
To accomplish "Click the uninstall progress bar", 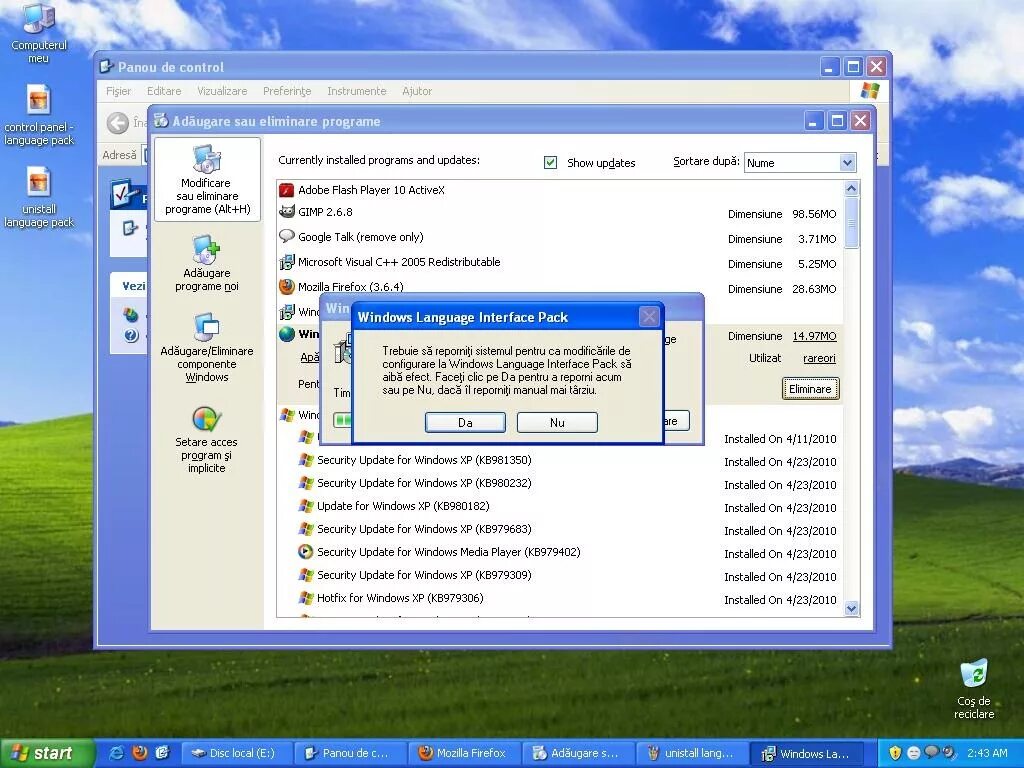I will [x=342, y=420].
